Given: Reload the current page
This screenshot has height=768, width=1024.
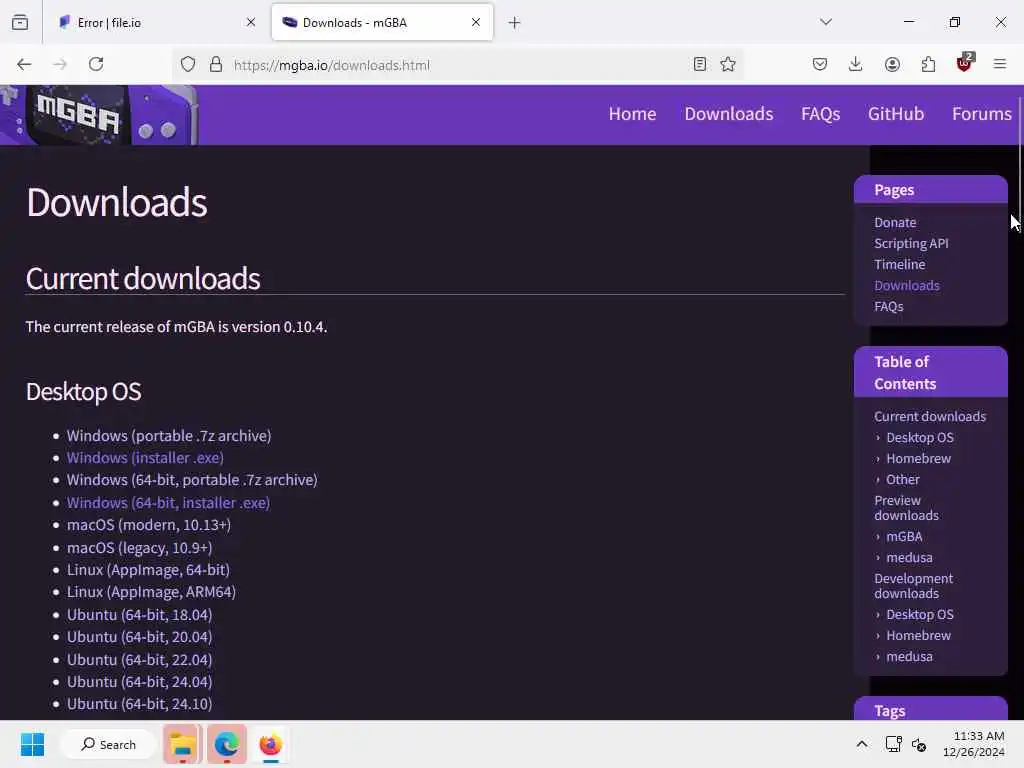Looking at the screenshot, I should point(96,64).
